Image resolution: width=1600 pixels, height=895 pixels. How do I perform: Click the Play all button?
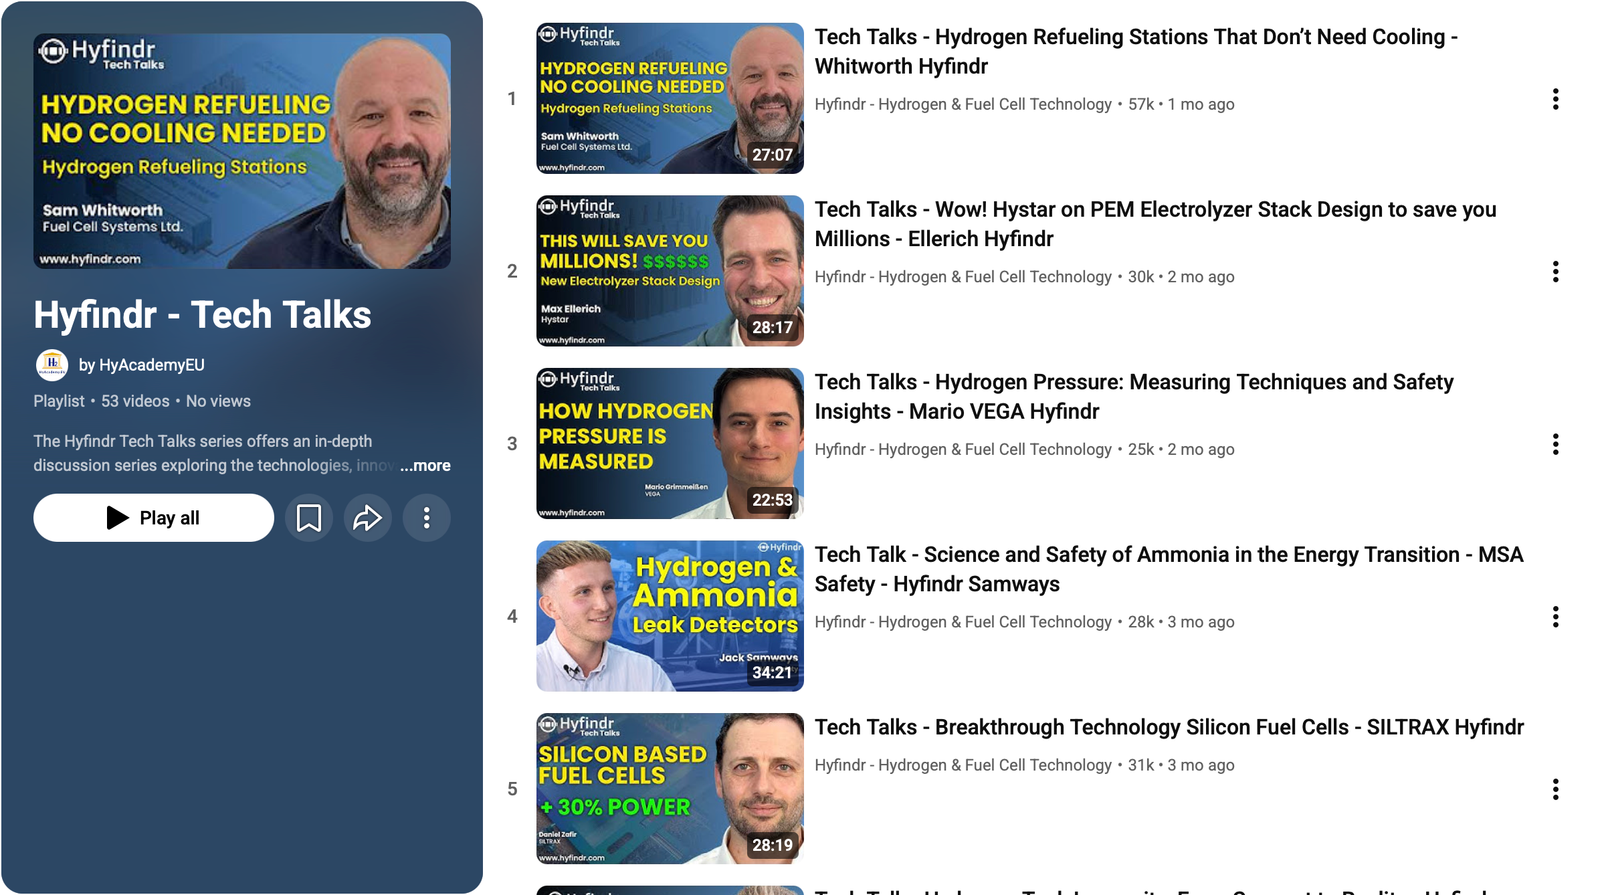[153, 518]
